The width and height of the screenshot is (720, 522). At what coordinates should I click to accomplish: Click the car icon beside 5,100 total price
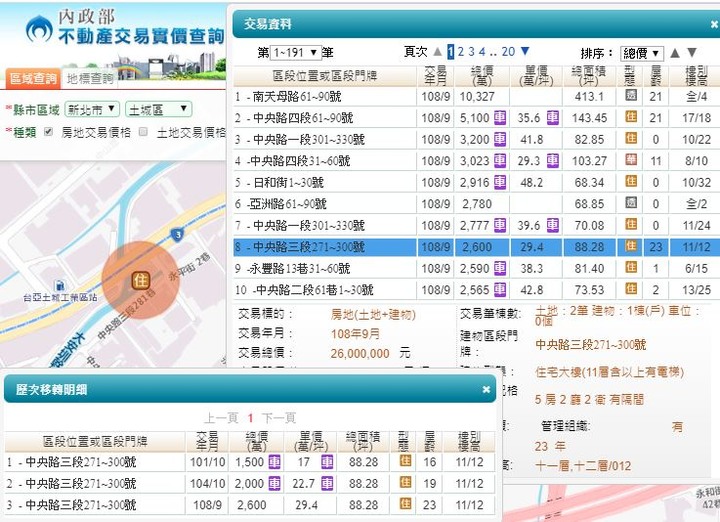[x=500, y=118]
